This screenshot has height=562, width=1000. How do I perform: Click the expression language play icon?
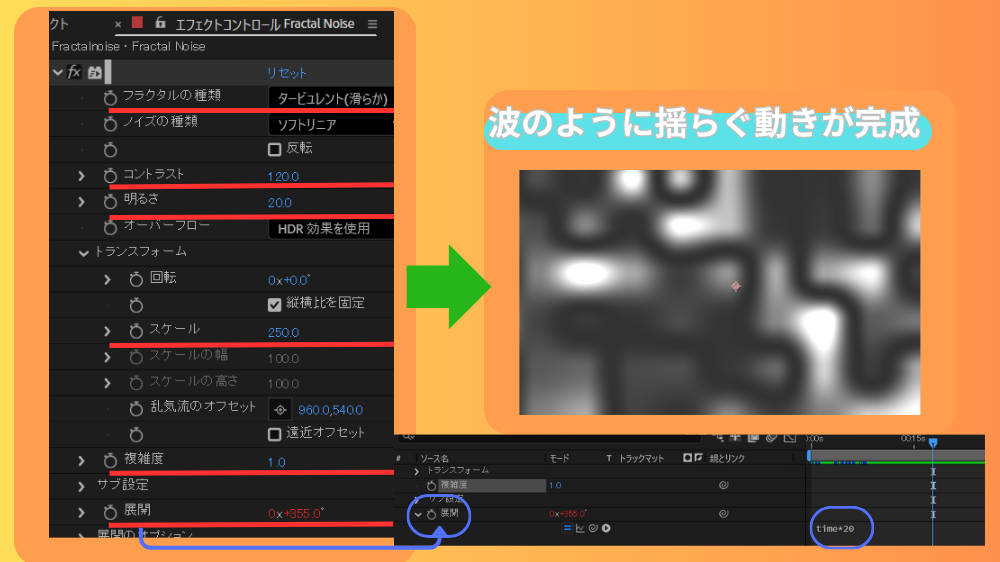click(606, 528)
